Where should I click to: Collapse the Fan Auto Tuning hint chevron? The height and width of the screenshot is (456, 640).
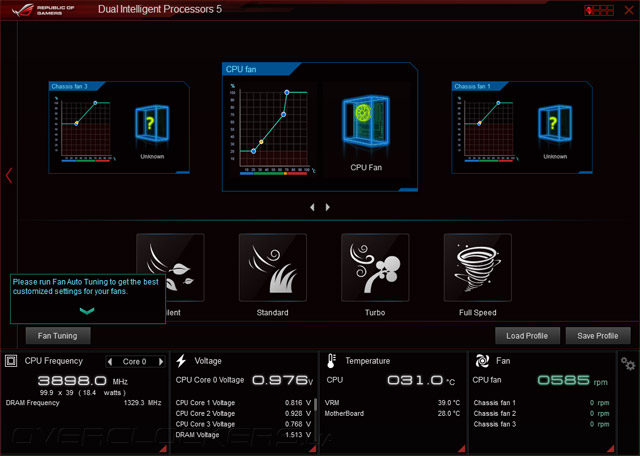[x=87, y=311]
